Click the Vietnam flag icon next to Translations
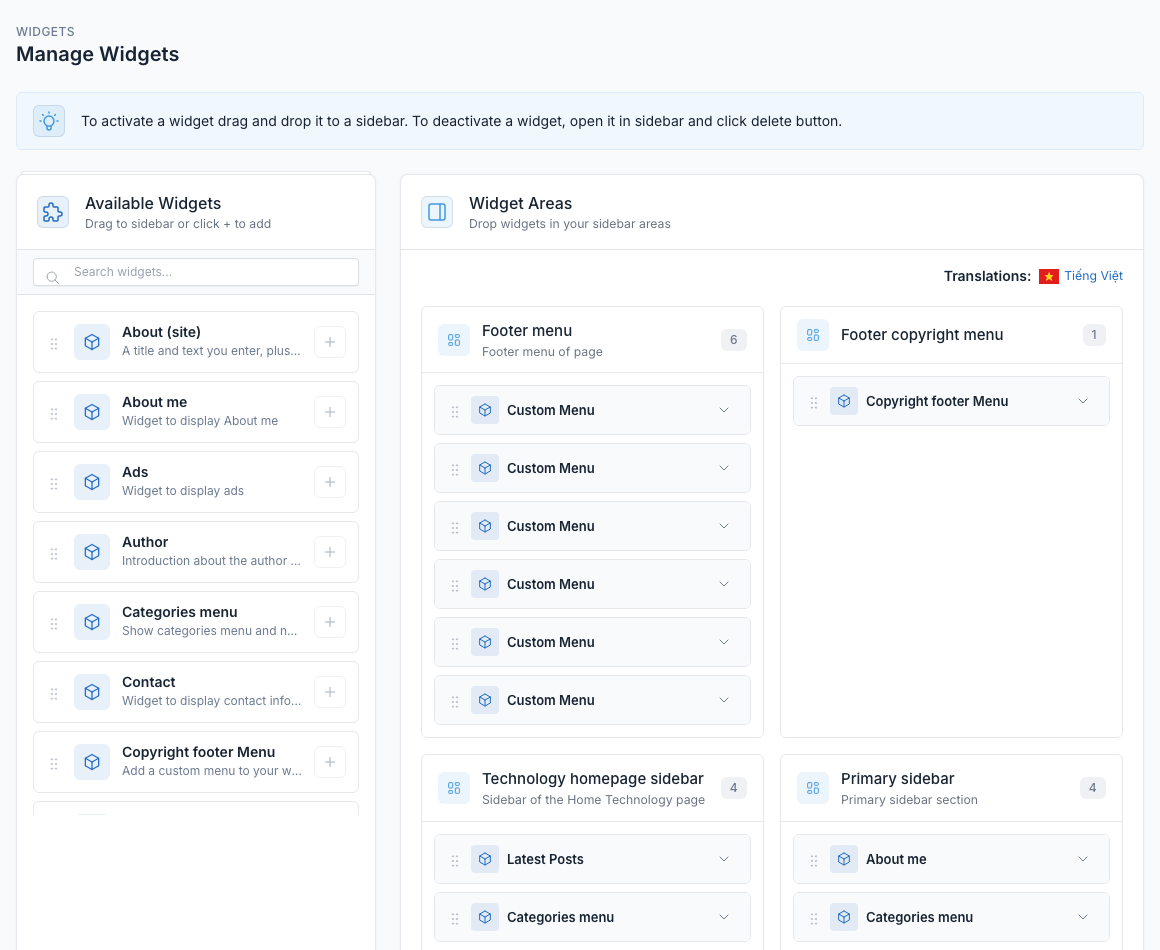The image size is (1160, 950). click(1048, 276)
